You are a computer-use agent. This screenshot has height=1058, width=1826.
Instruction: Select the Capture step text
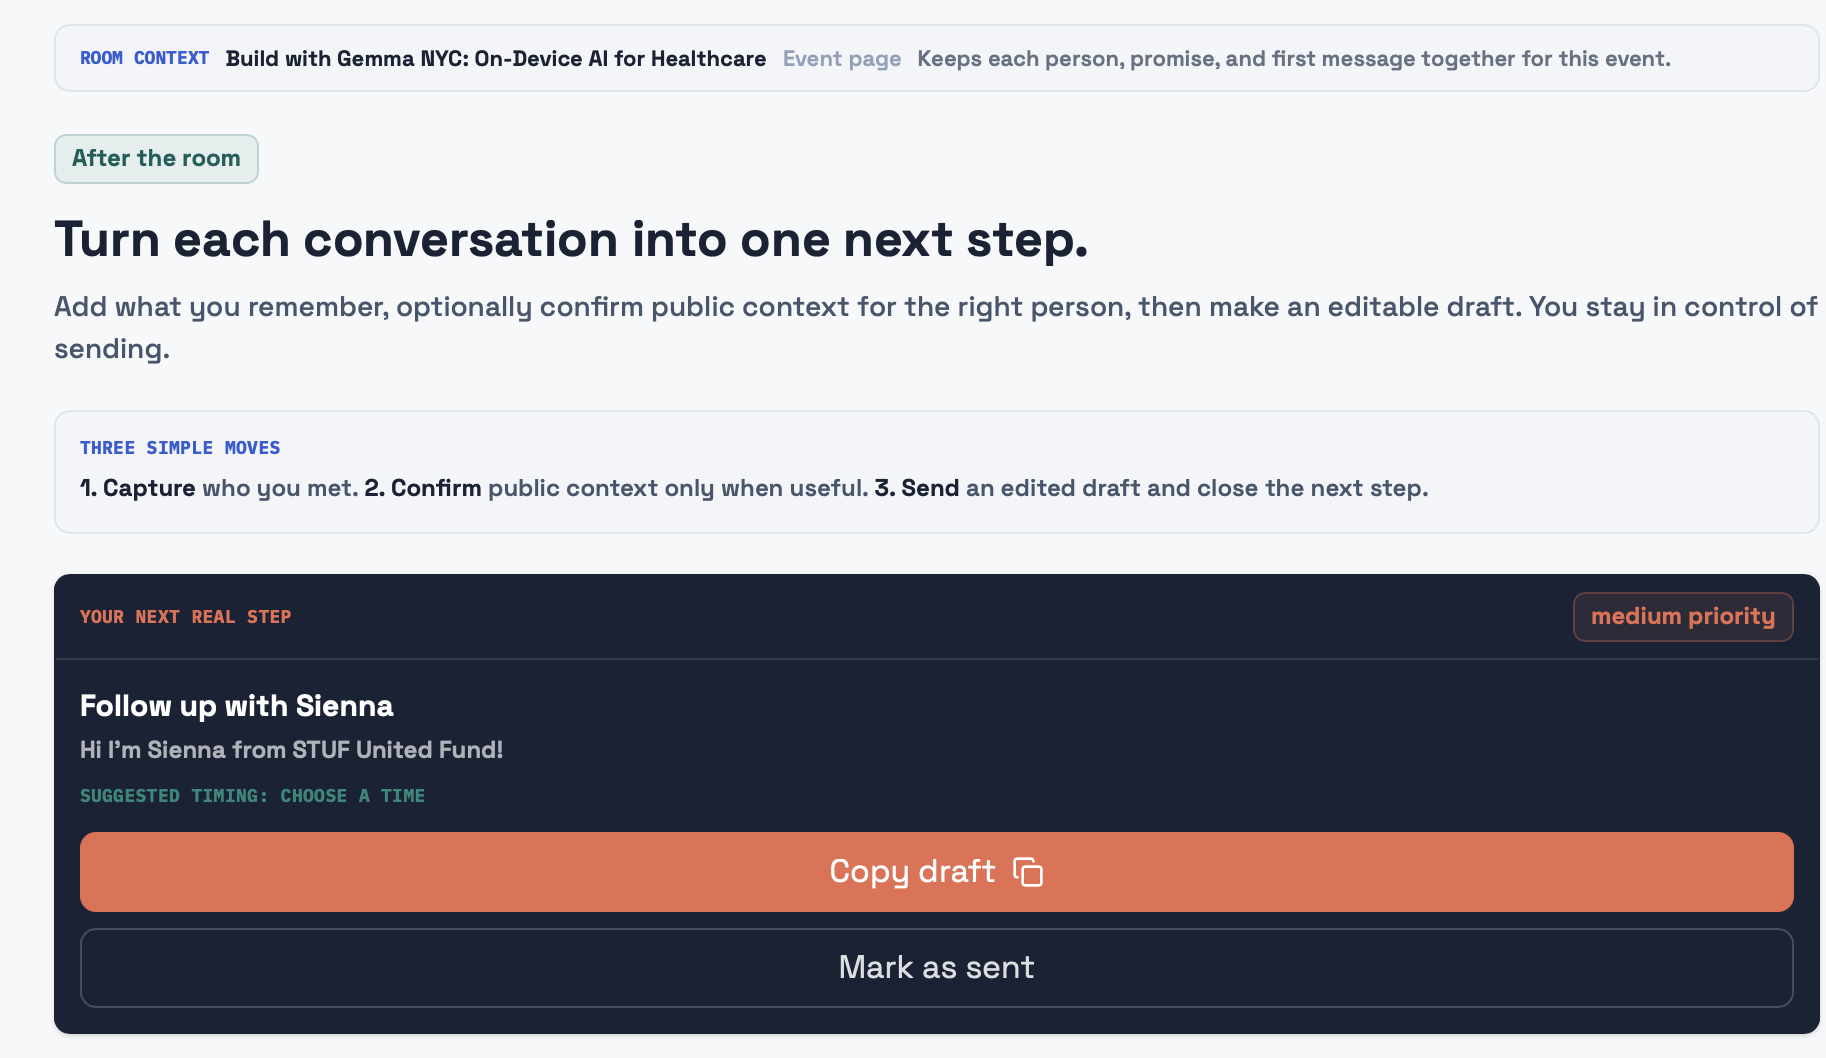click(219, 488)
